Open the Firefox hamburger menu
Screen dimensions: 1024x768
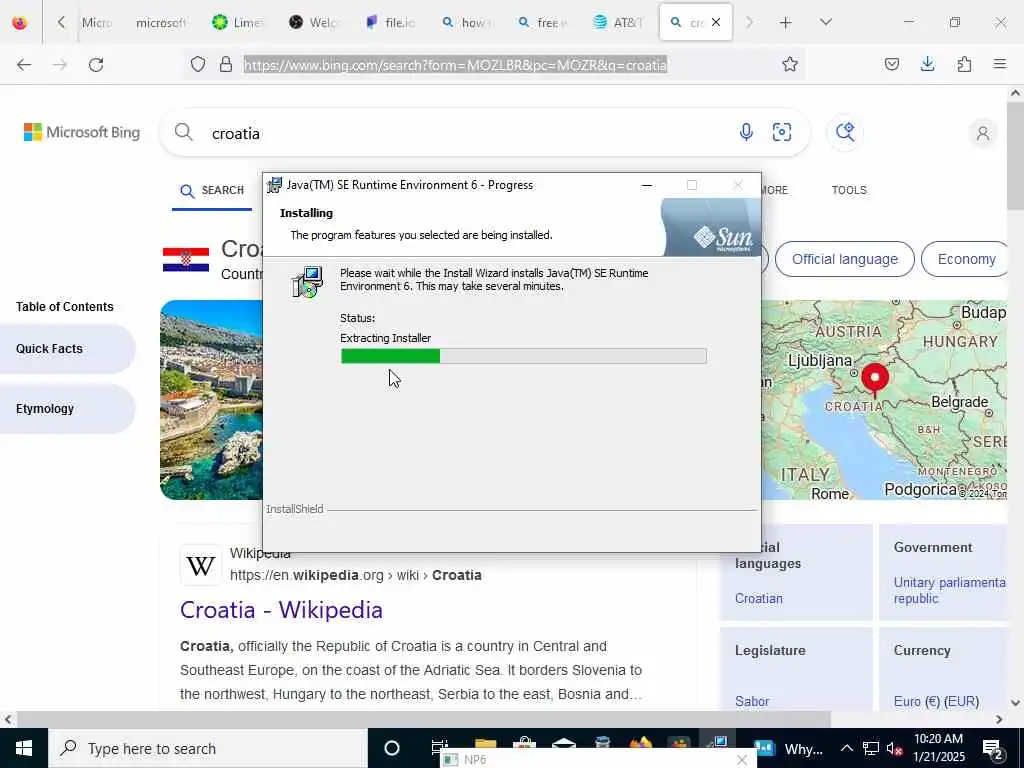[1000, 64]
